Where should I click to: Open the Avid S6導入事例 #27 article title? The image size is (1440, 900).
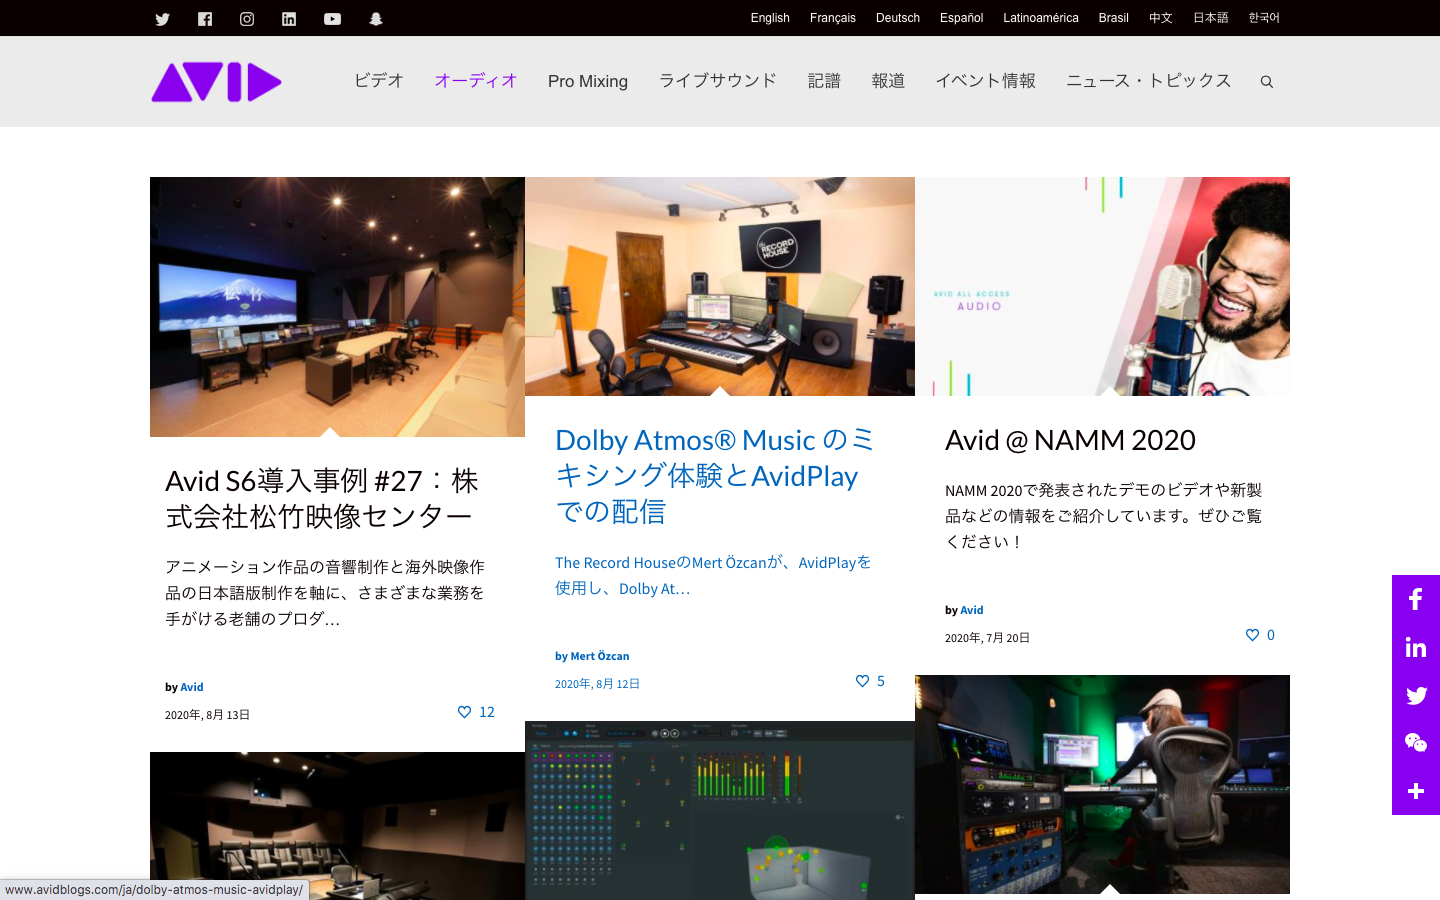(x=322, y=498)
